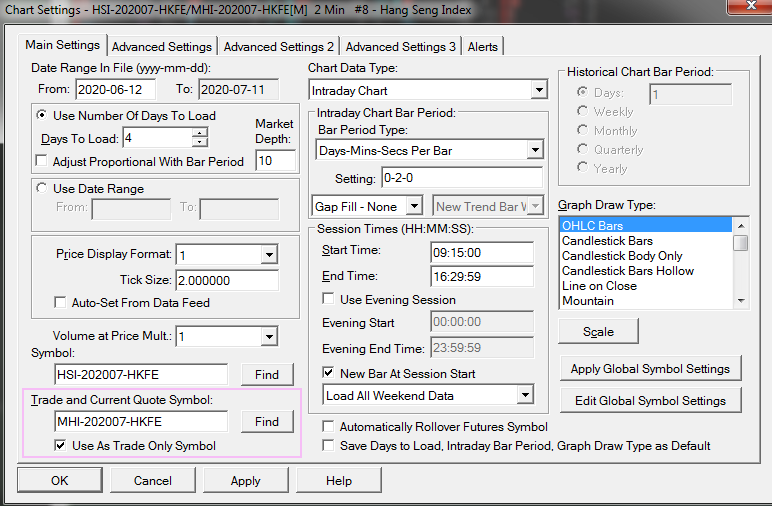772x506 pixels.
Task: Close the Chart Settings dialog
Action: [x=750, y=6]
